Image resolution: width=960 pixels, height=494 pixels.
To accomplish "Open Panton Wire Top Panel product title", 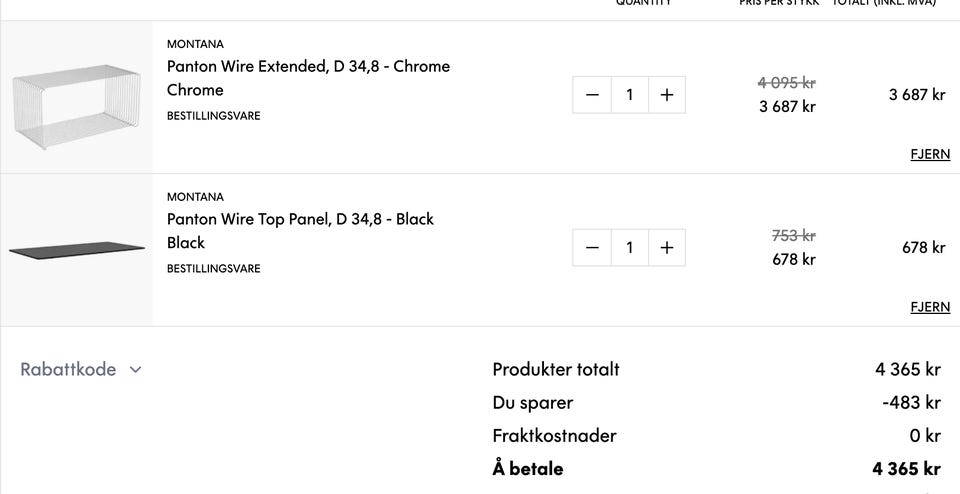I will [300, 219].
